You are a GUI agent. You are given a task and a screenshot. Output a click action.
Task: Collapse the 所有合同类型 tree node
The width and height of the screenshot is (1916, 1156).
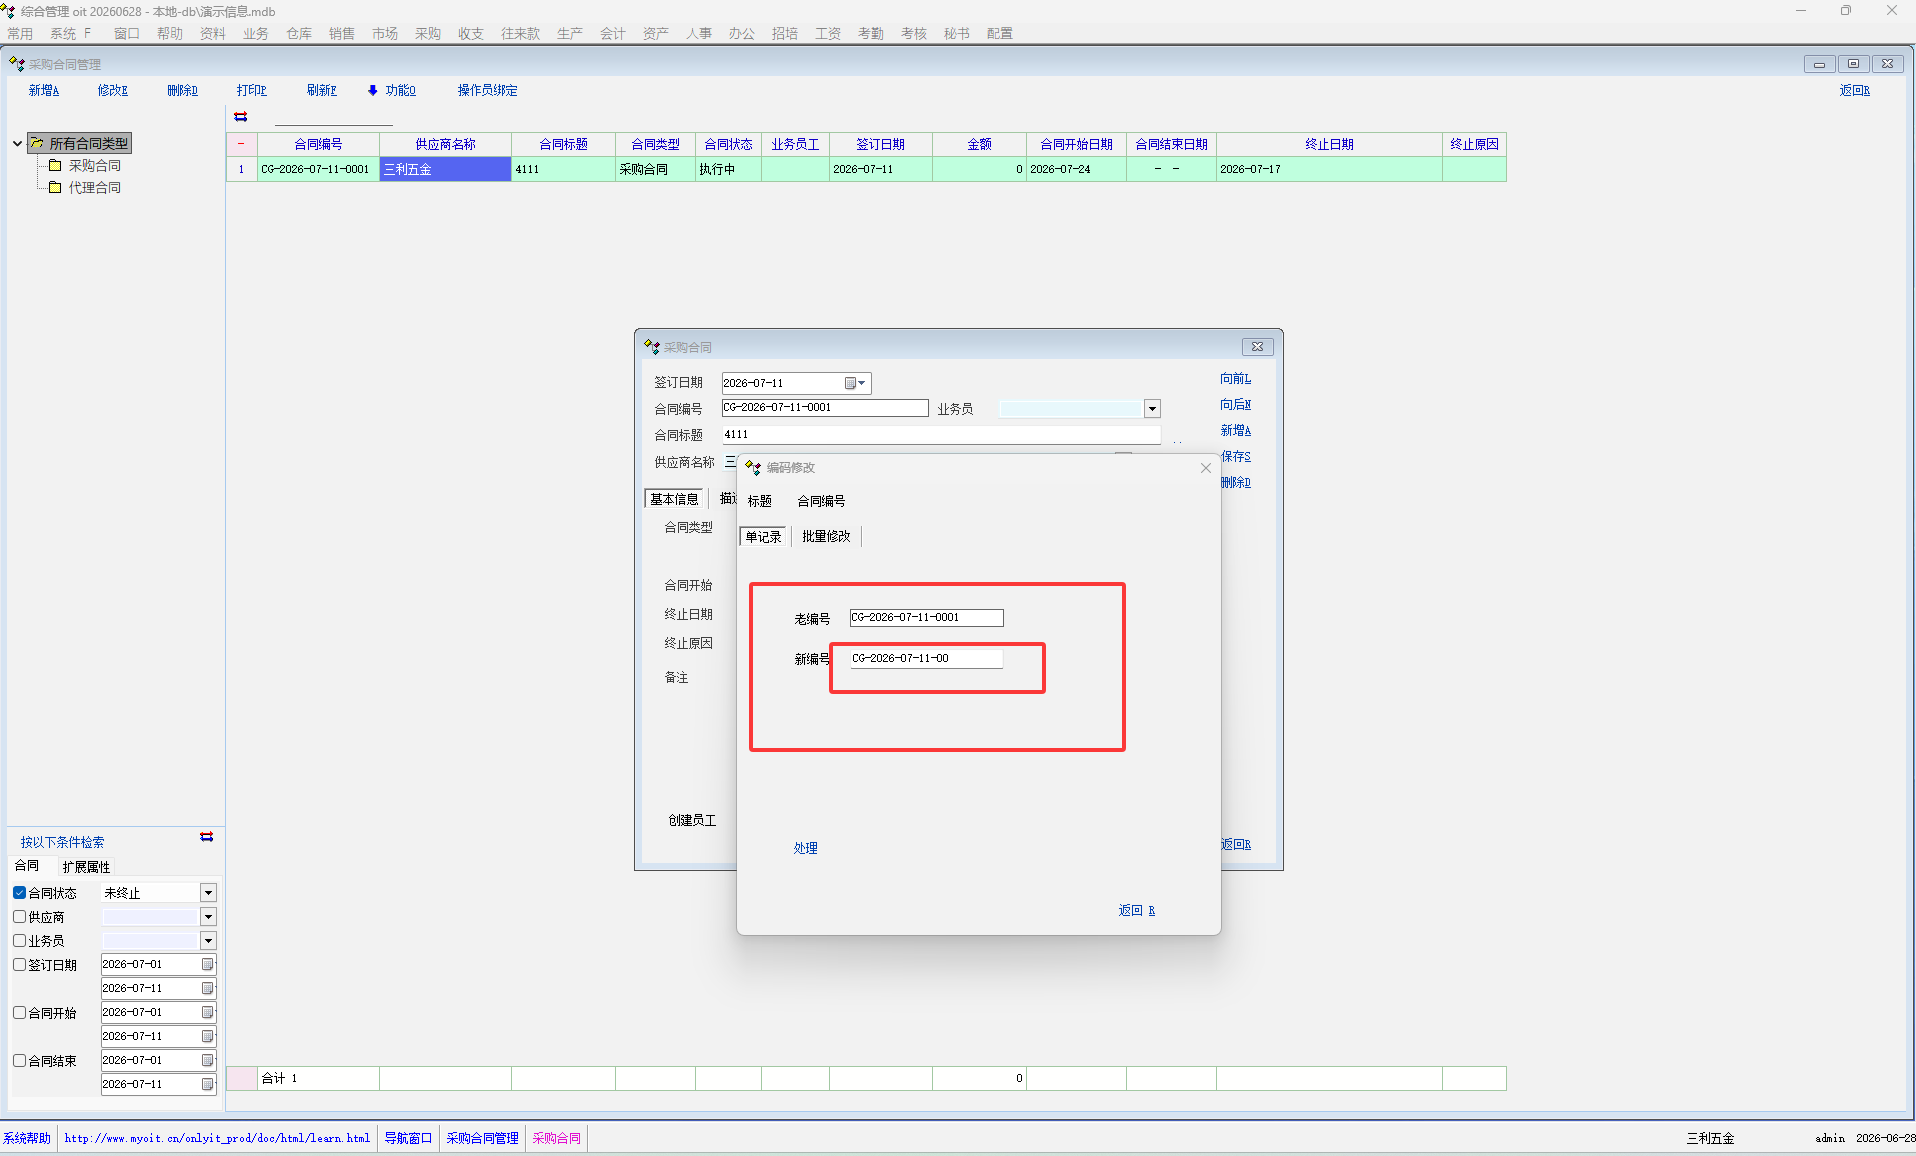click(17, 144)
